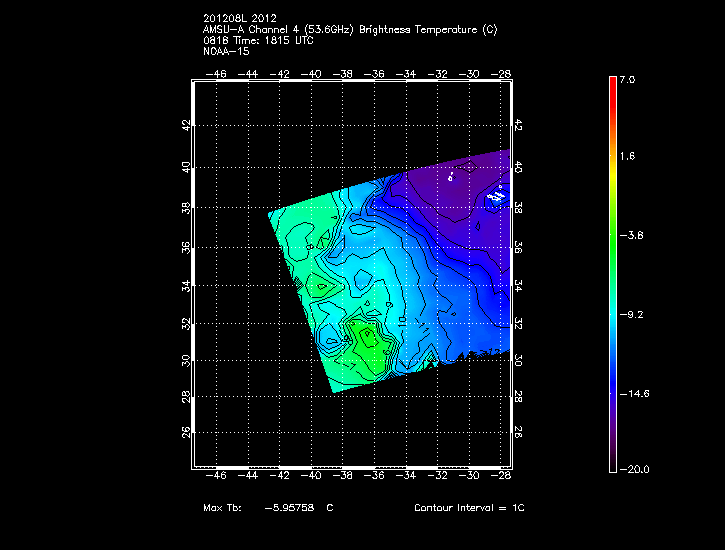Click the 1.6 color scale label

tap(626, 157)
